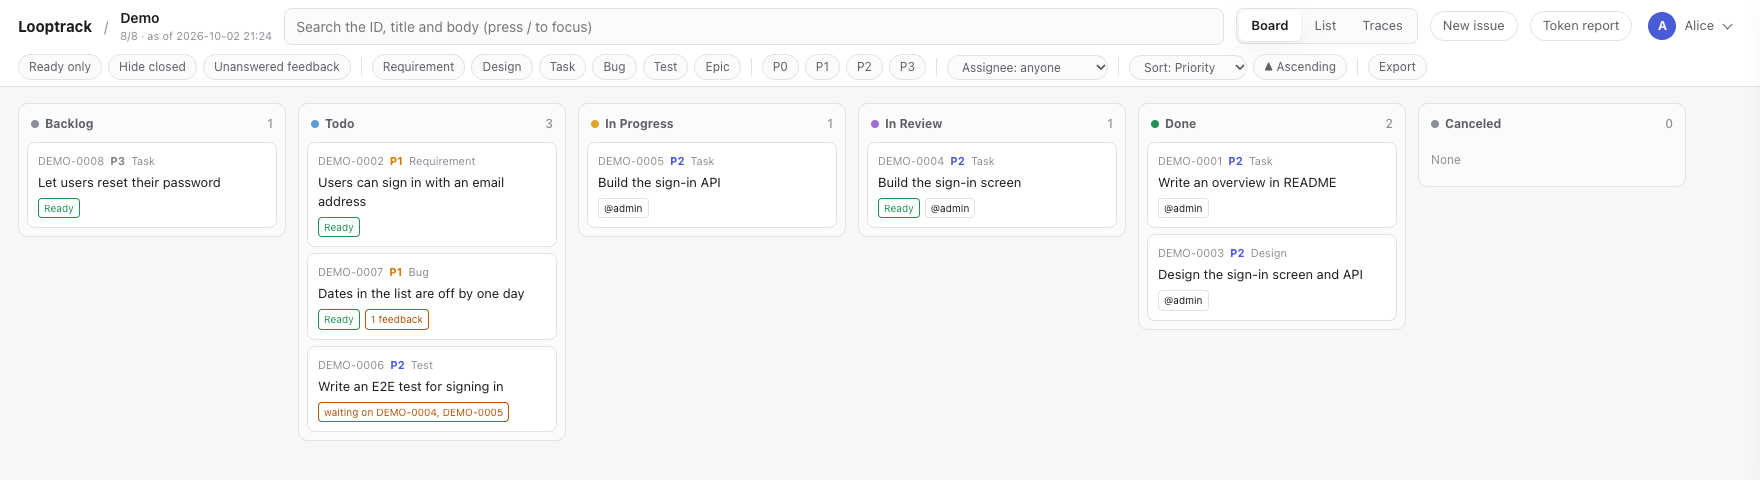Create a New issue

[1473, 26]
